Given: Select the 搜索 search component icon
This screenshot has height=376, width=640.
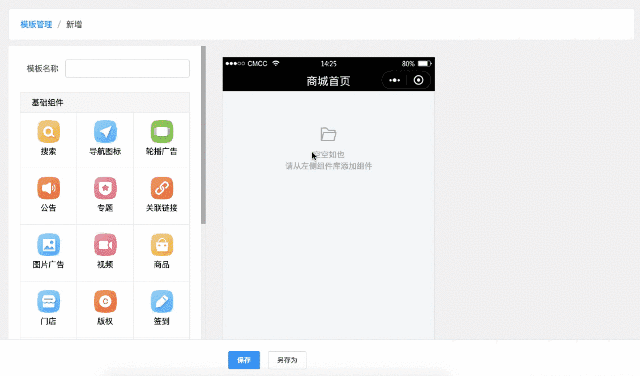Looking at the screenshot, I should (x=49, y=131).
